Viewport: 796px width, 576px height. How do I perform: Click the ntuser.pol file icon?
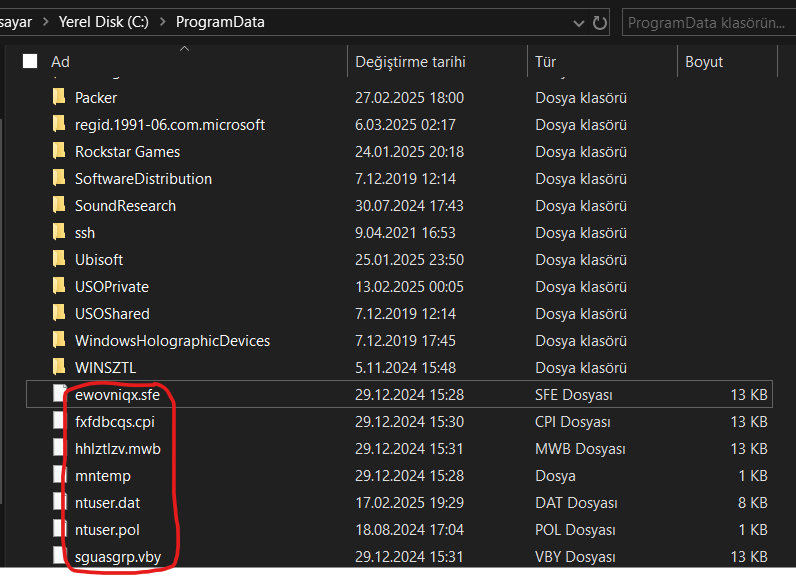tap(60, 529)
